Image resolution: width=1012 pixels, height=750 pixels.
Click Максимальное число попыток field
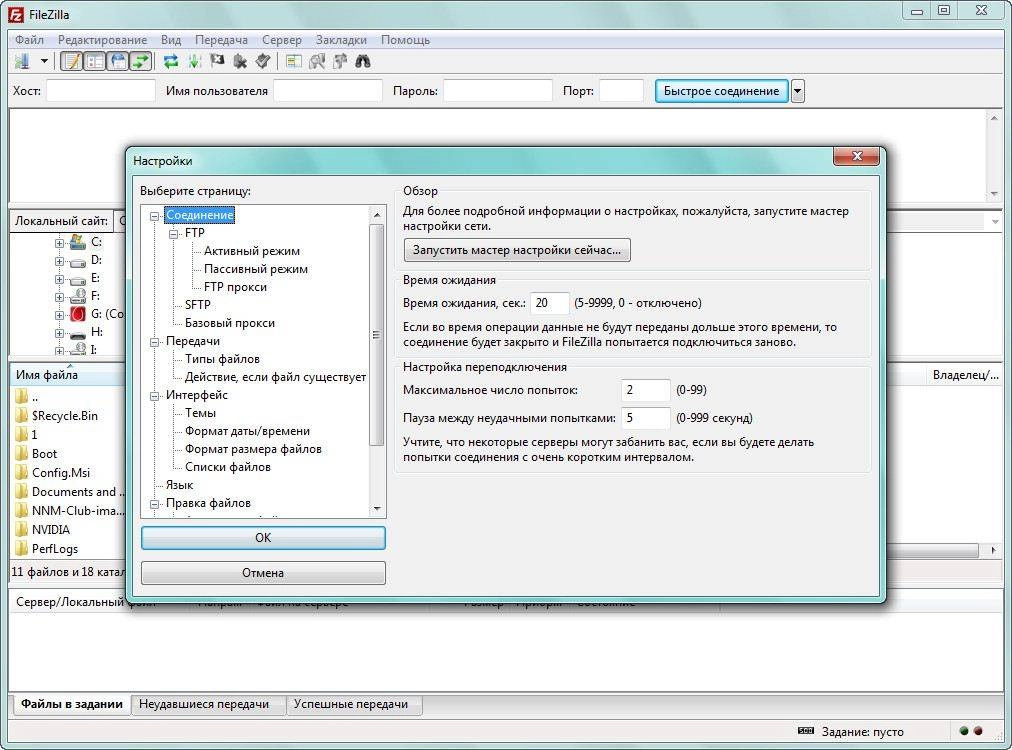645,390
